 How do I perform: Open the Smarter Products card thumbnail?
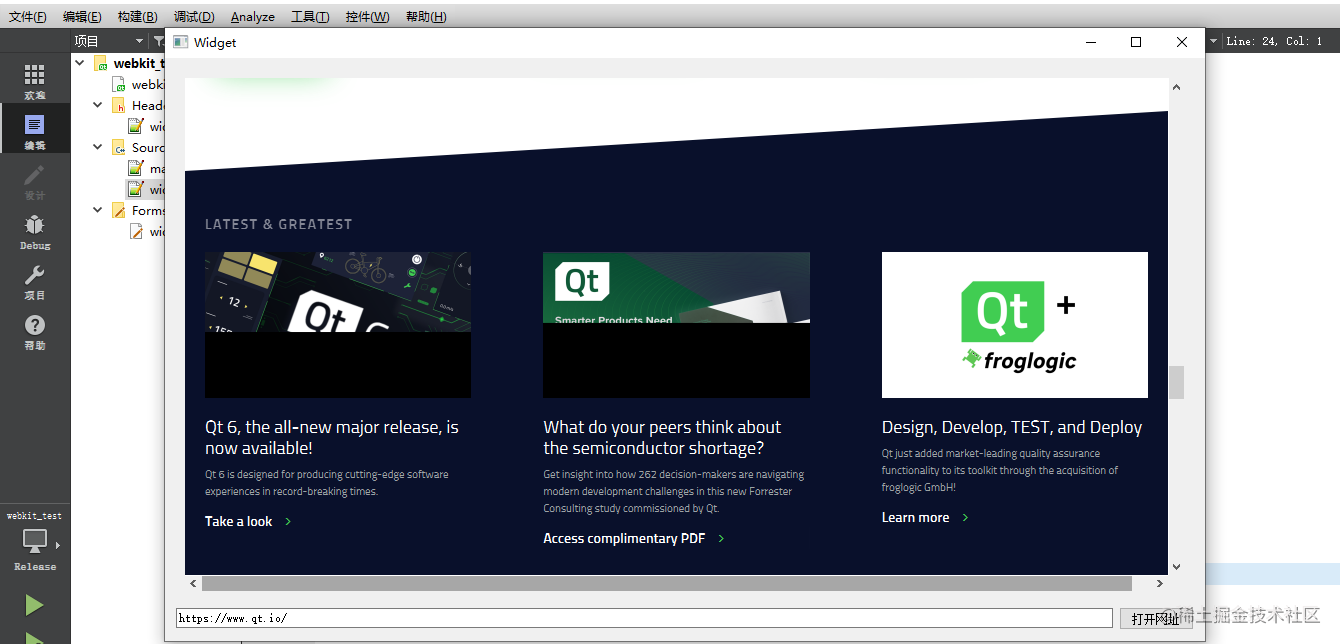(676, 325)
